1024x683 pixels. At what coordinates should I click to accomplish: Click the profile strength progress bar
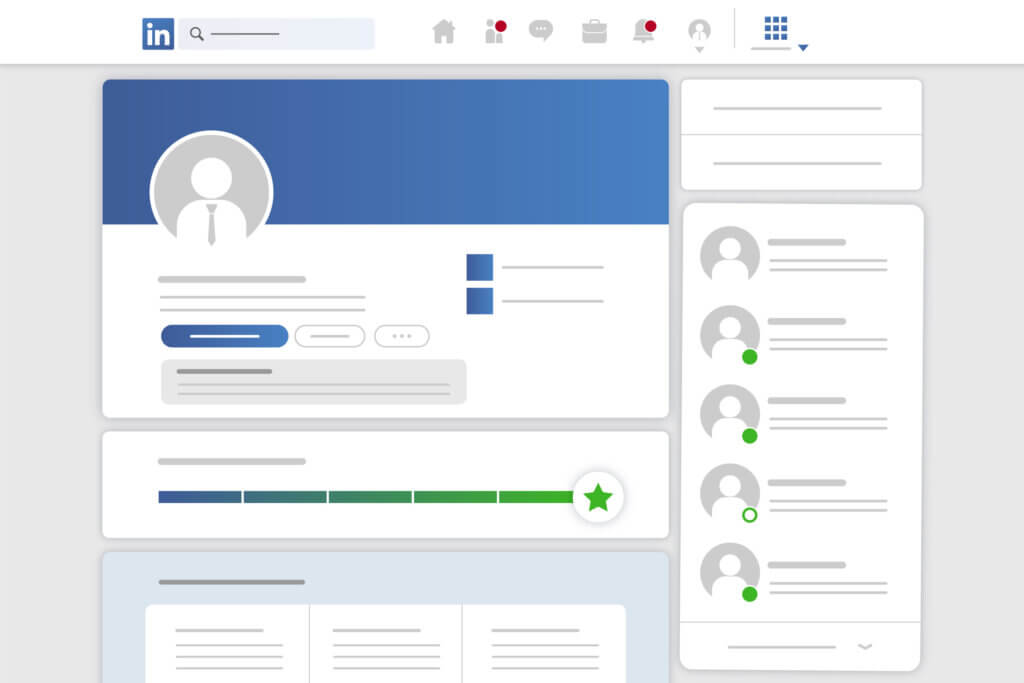coord(367,497)
